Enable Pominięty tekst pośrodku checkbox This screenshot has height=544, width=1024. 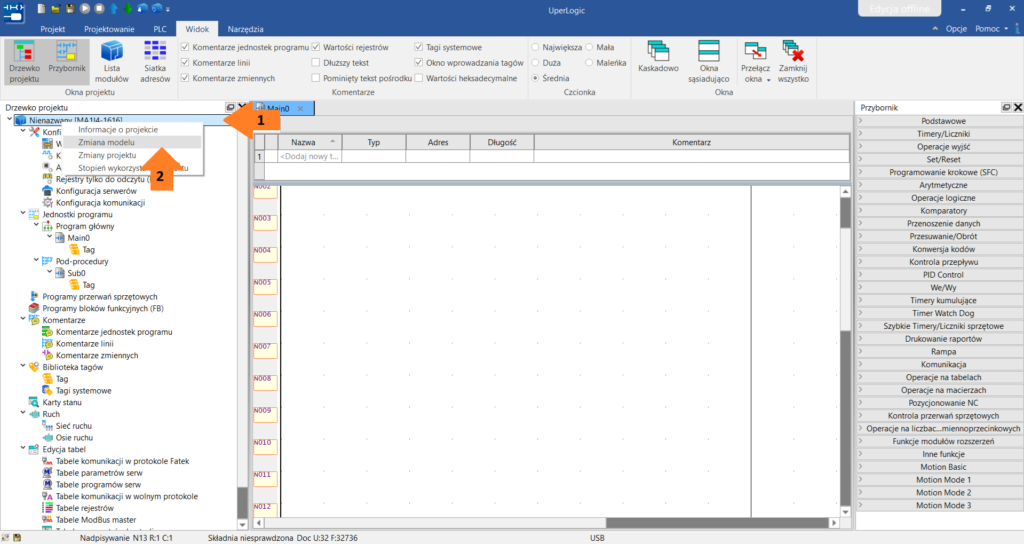pyautogui.click(x=315, y=78)
